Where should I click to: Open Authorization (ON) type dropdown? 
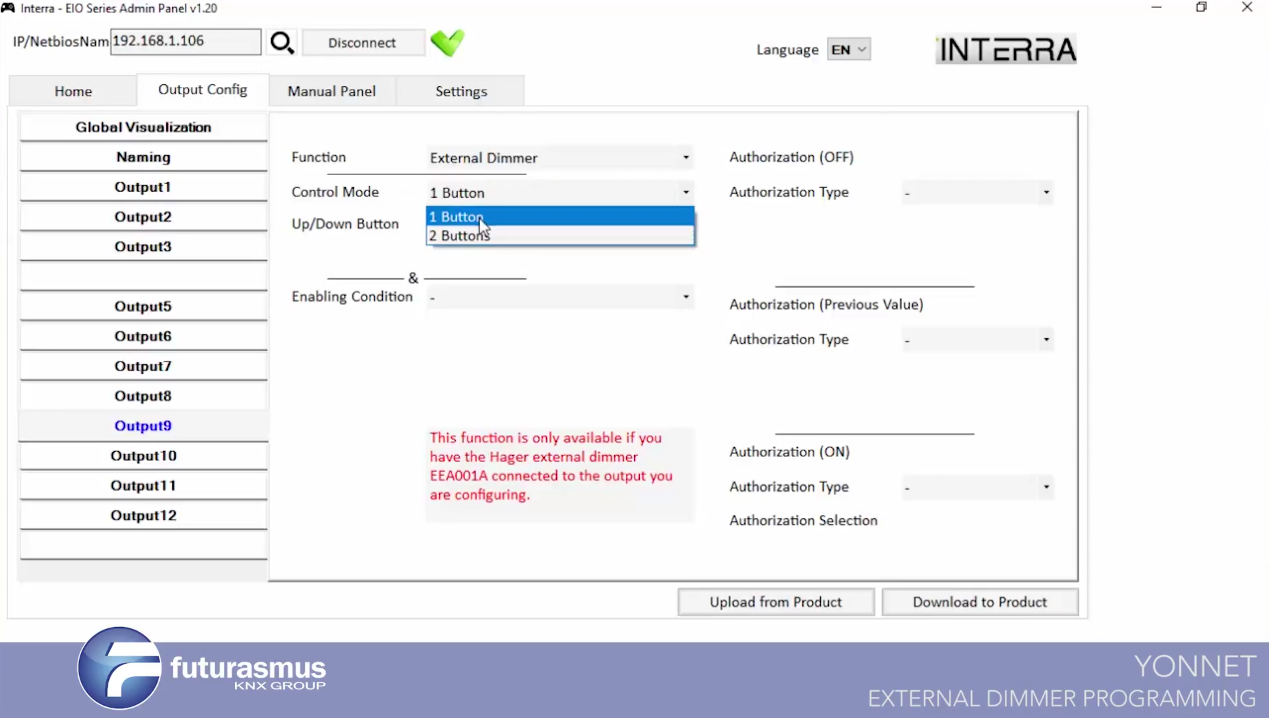click(x=977, y=487)
